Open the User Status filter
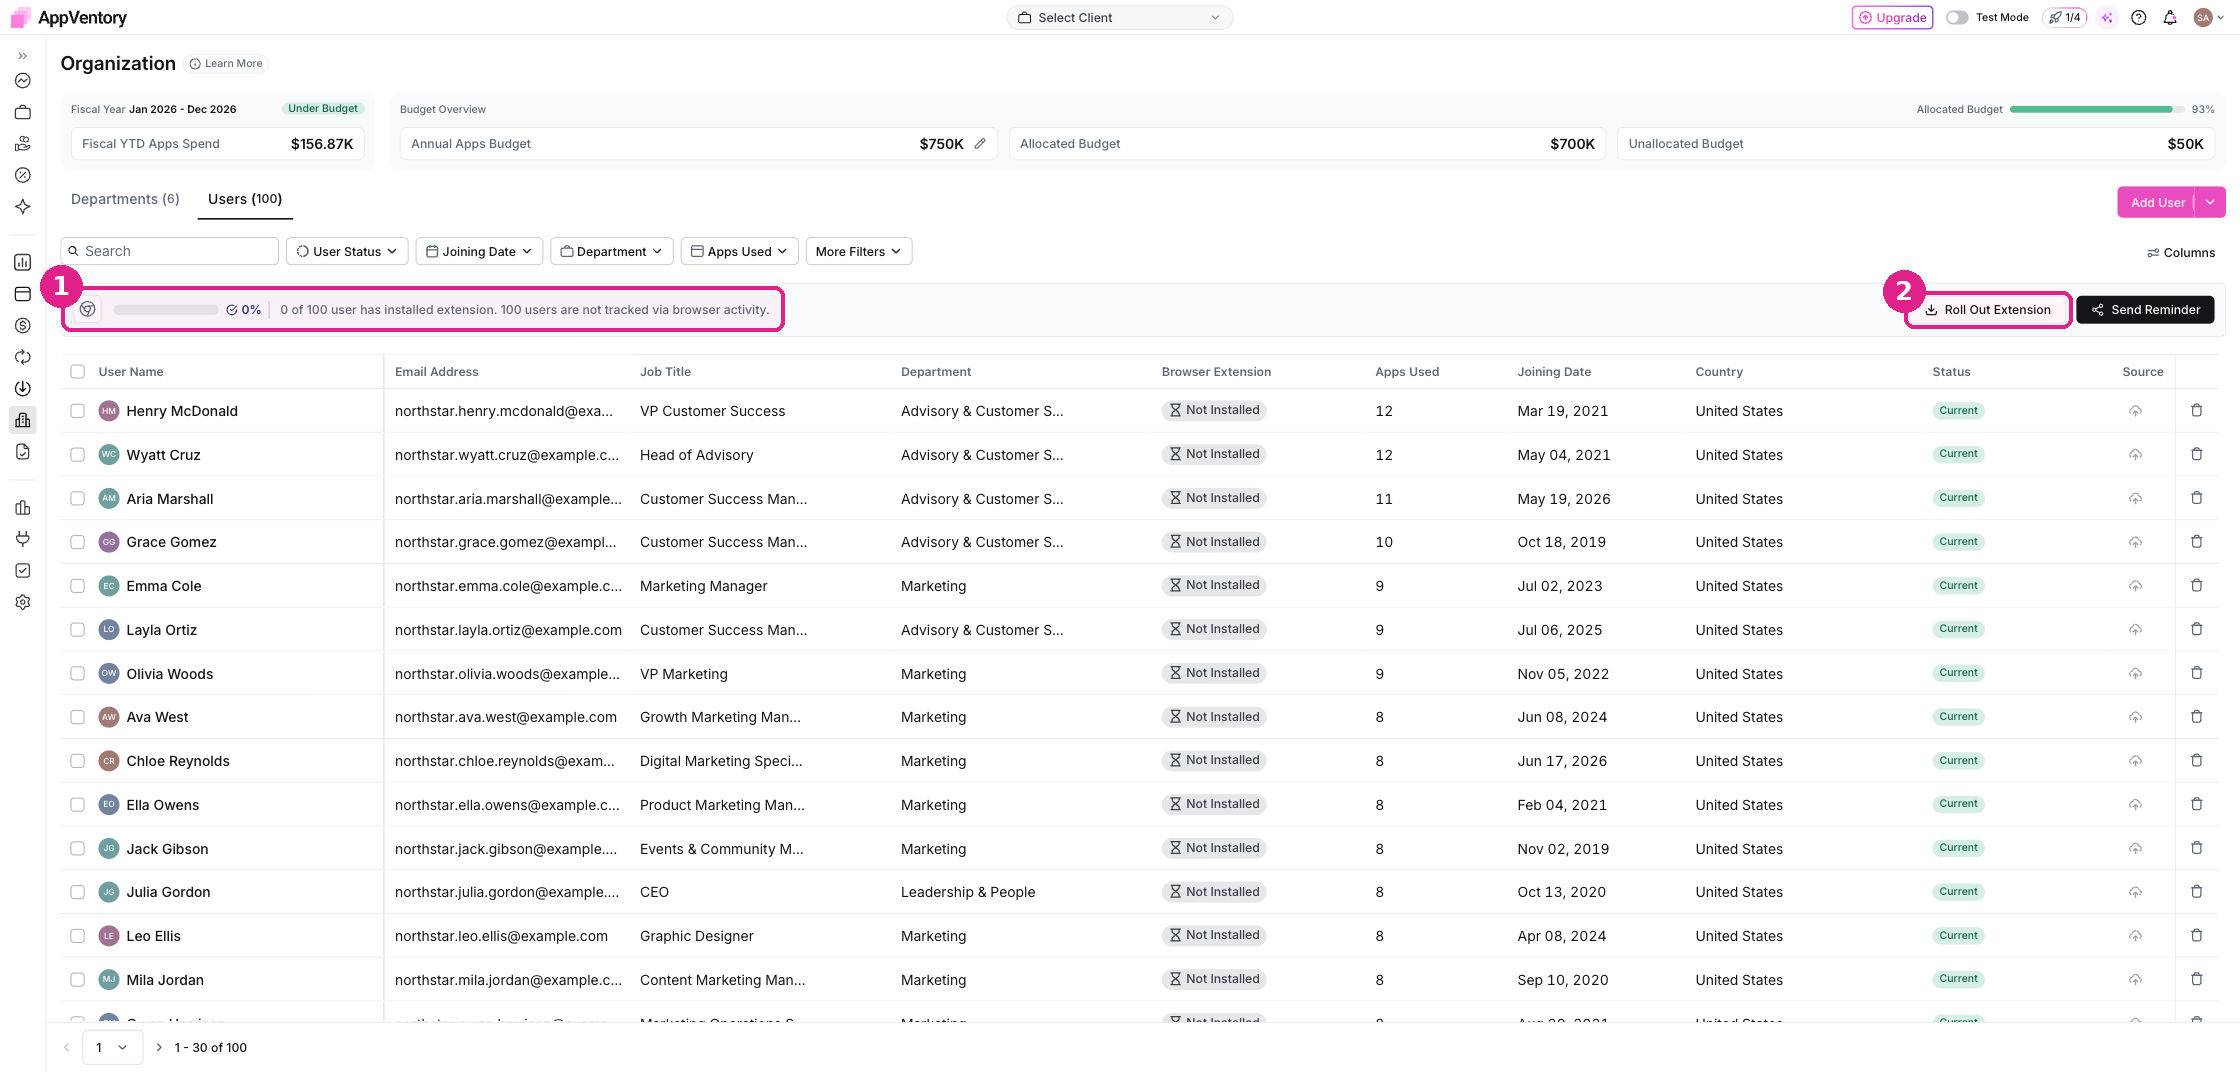The height and width of the screenshot is (1072, 2240). (x=347, y=251)
